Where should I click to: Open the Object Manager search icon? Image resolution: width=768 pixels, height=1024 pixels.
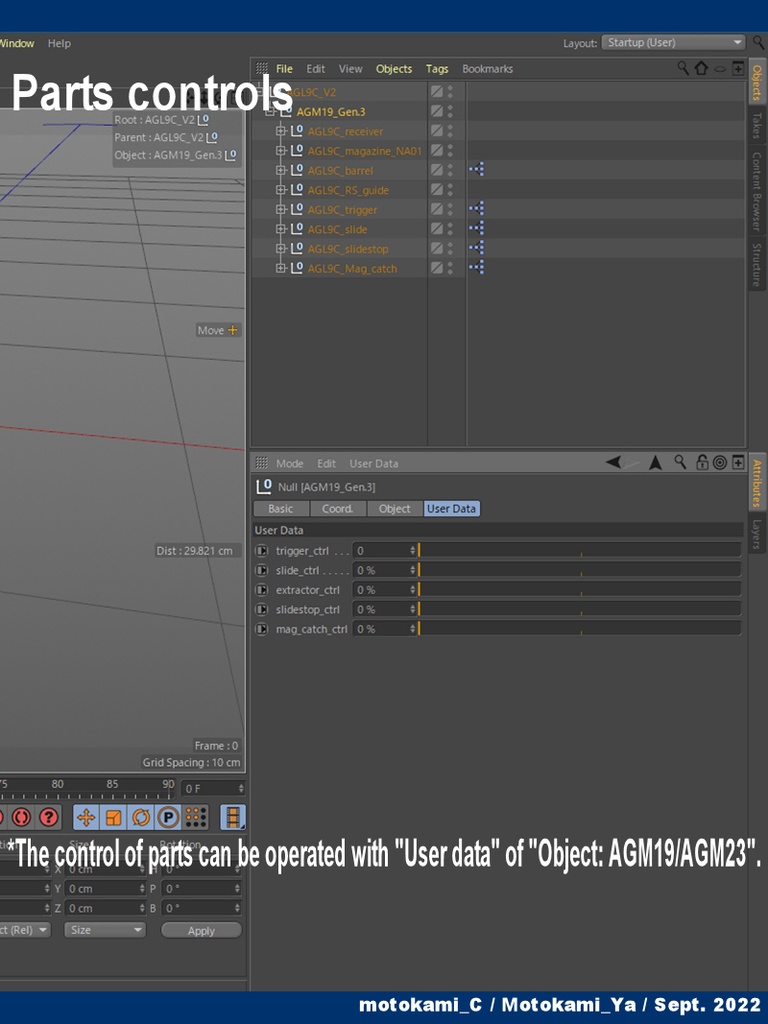coord(683,68)
